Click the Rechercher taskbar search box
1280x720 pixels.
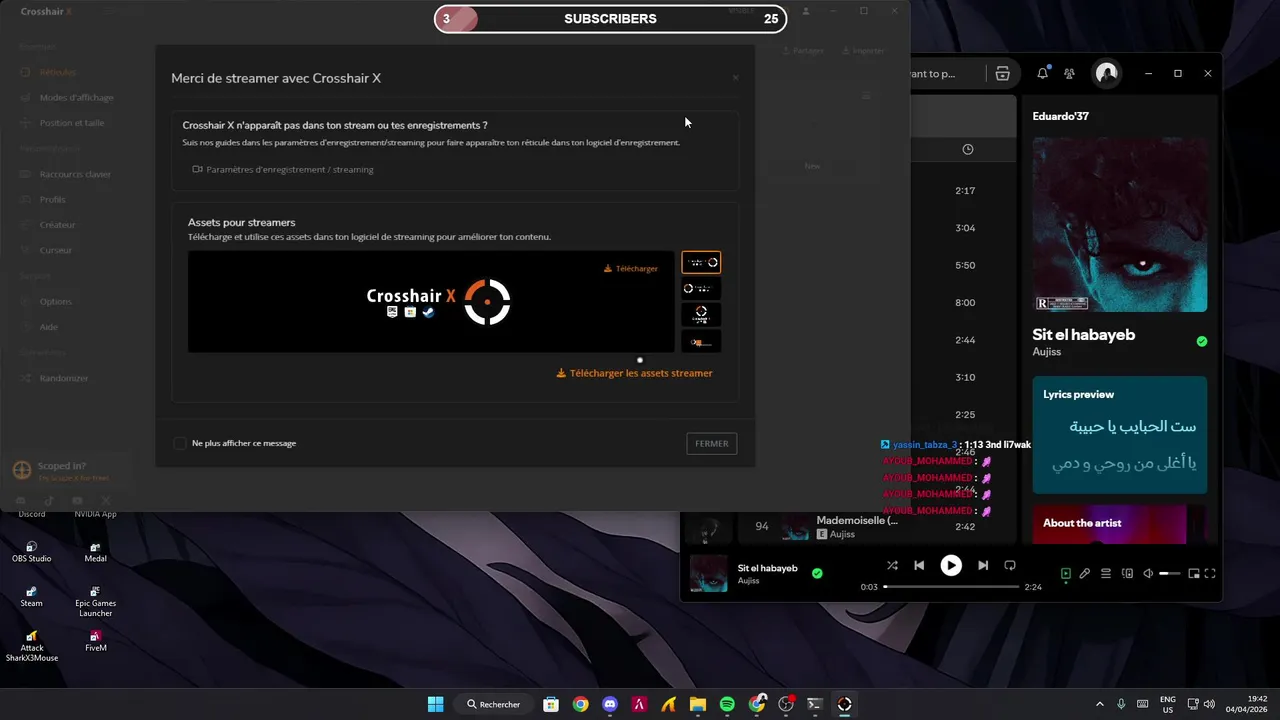click(x=493, y=704)
